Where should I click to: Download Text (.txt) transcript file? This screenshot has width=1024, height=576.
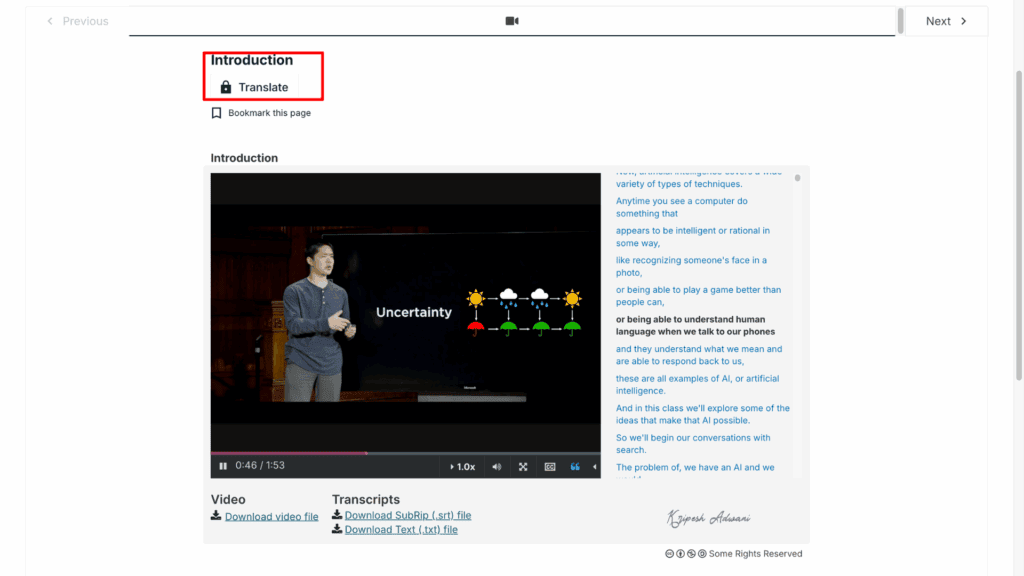pos(400,530)
